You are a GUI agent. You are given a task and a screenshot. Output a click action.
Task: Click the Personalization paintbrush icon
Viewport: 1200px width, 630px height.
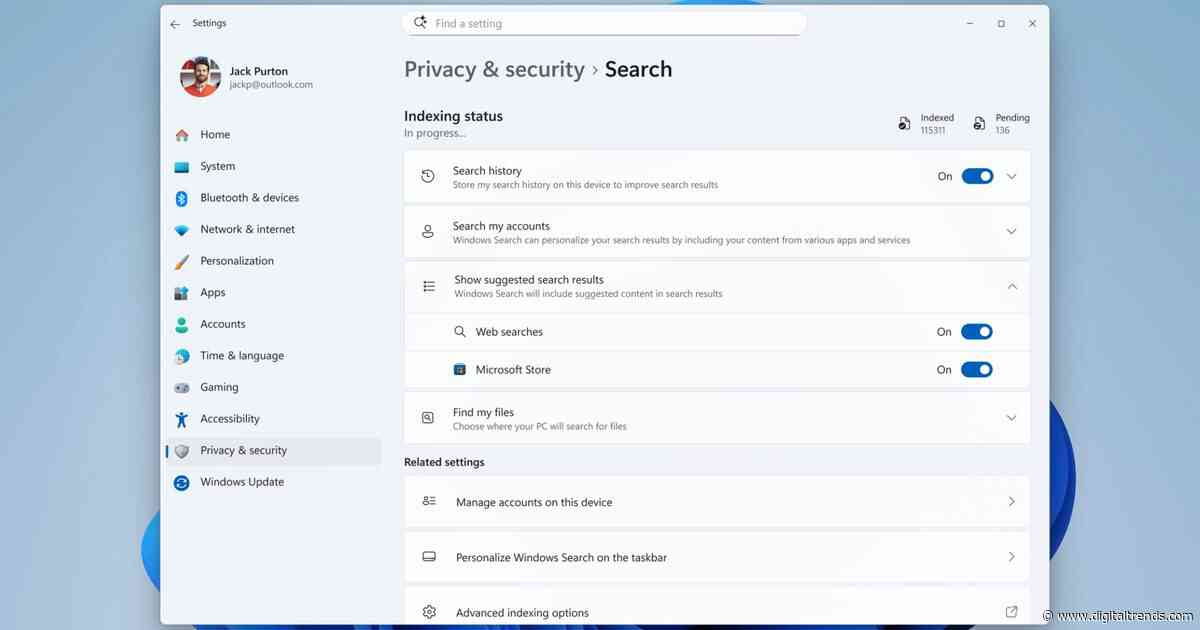pyautogui.click(x=181, y=261)
